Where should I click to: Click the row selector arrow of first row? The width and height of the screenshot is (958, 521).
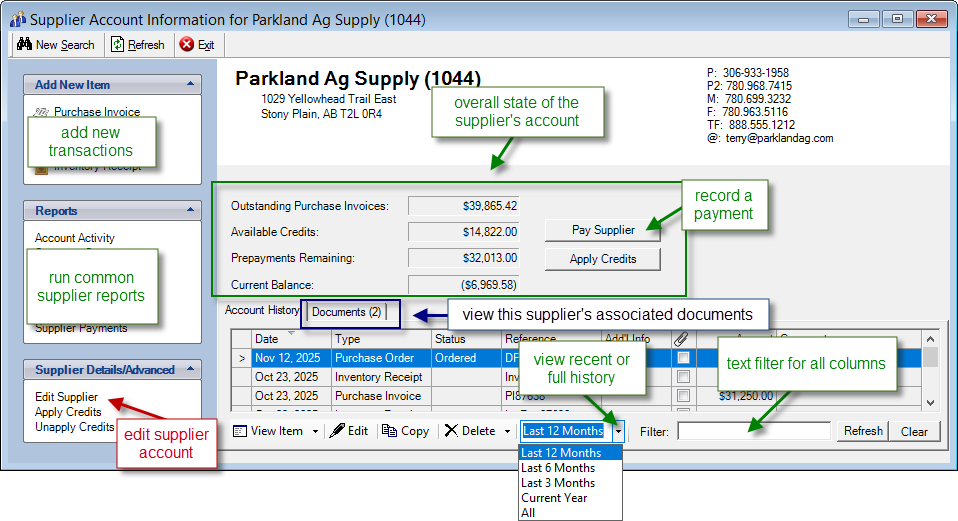click(x=241, y=359)
